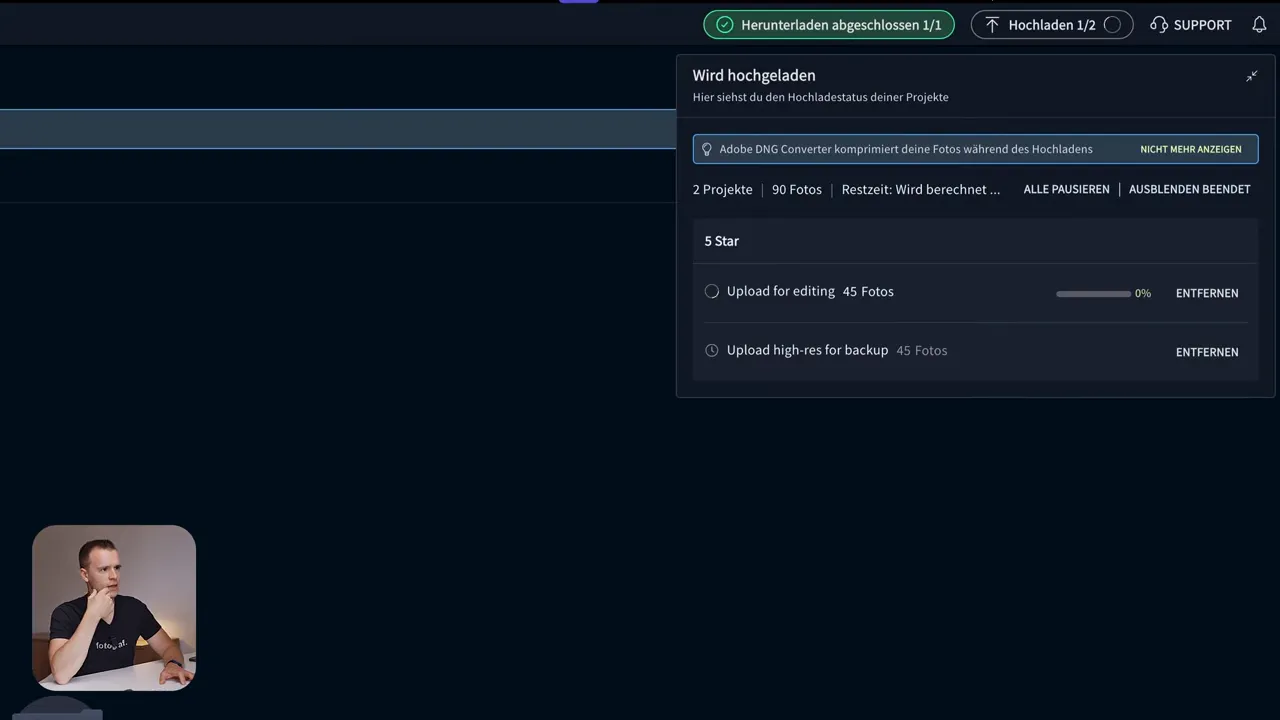
Task: Click the 0% upload progress bar
Action: click(x=1093, y=293)
